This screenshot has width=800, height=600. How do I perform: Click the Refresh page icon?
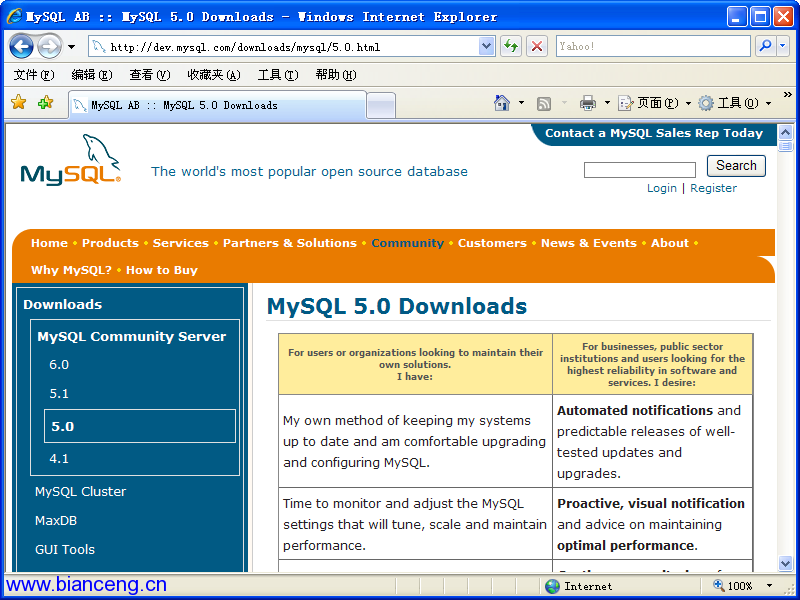[x=511, y=47]
